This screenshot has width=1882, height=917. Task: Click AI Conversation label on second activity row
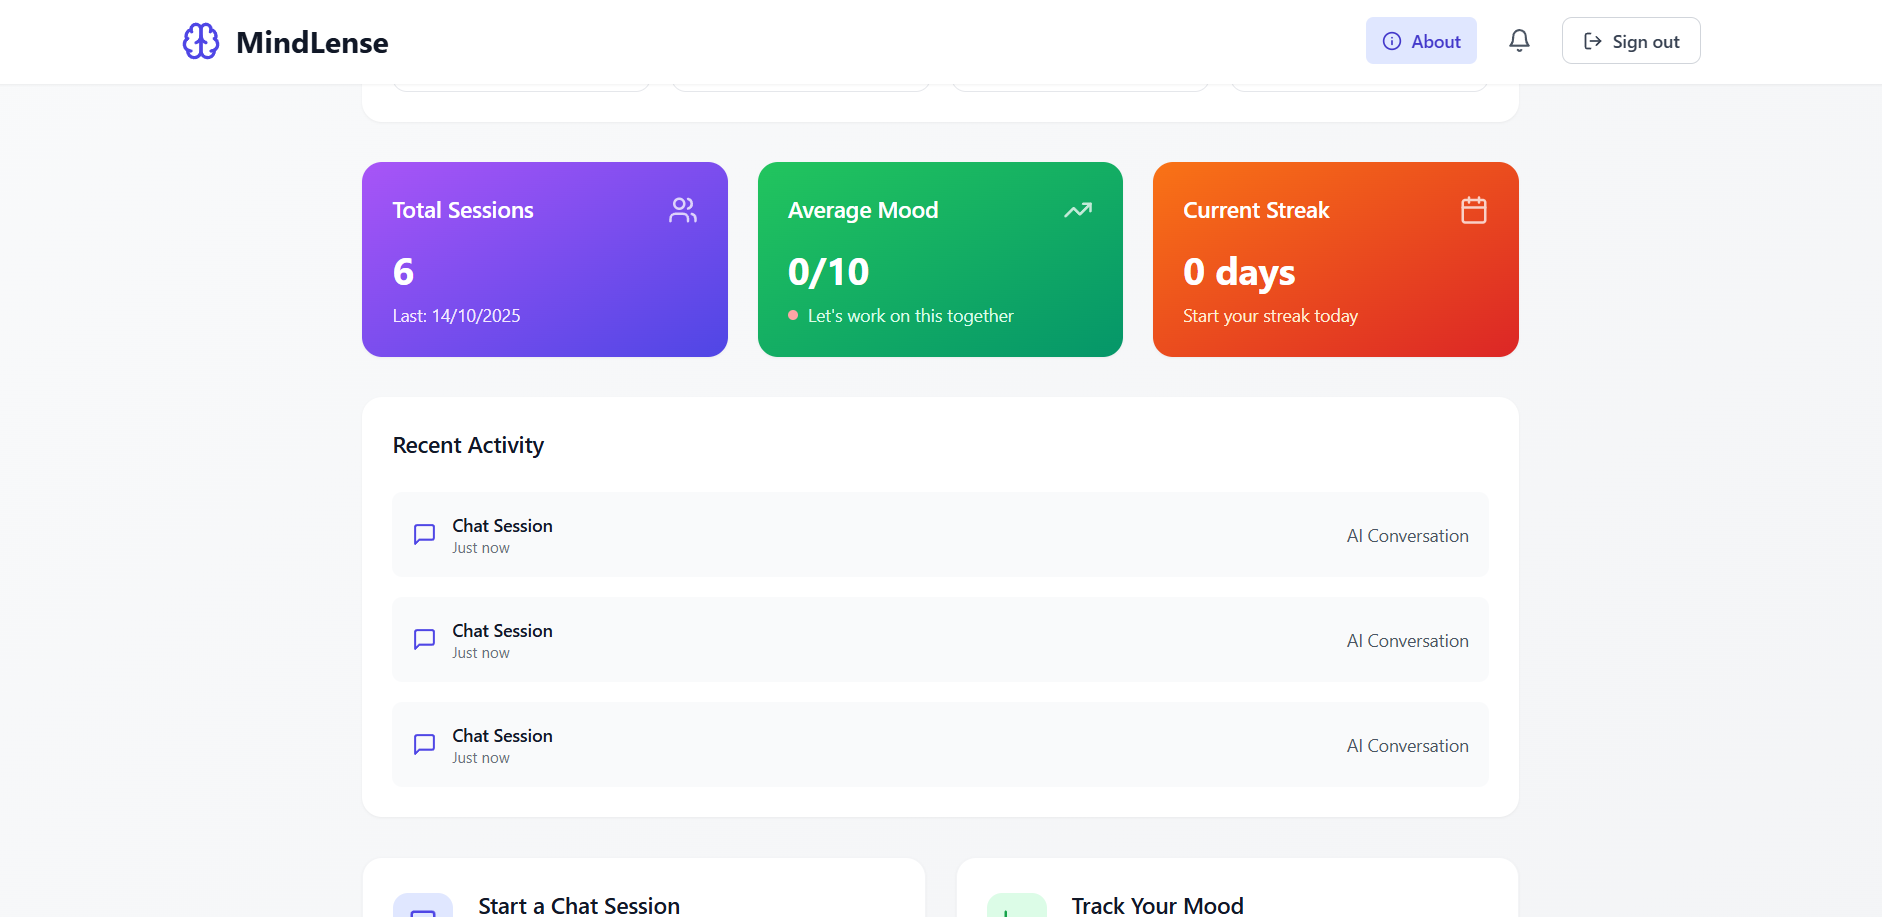pyautogui.click(x=1407, y=641)
